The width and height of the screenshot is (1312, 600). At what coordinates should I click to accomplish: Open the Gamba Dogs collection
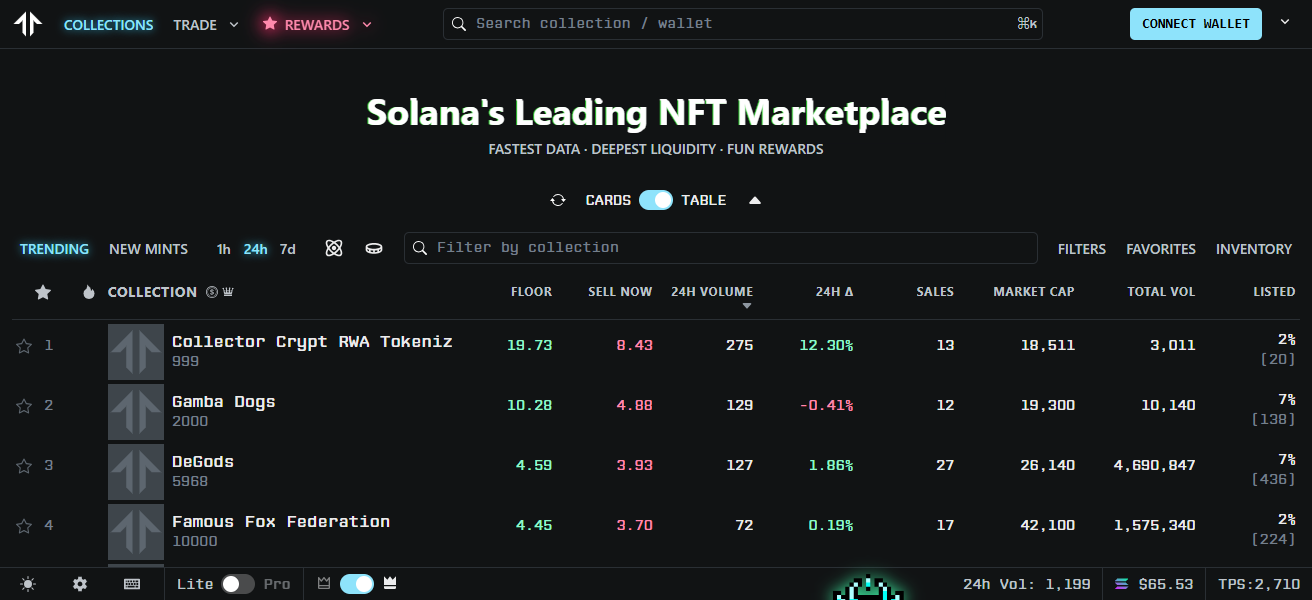[223, 402]
